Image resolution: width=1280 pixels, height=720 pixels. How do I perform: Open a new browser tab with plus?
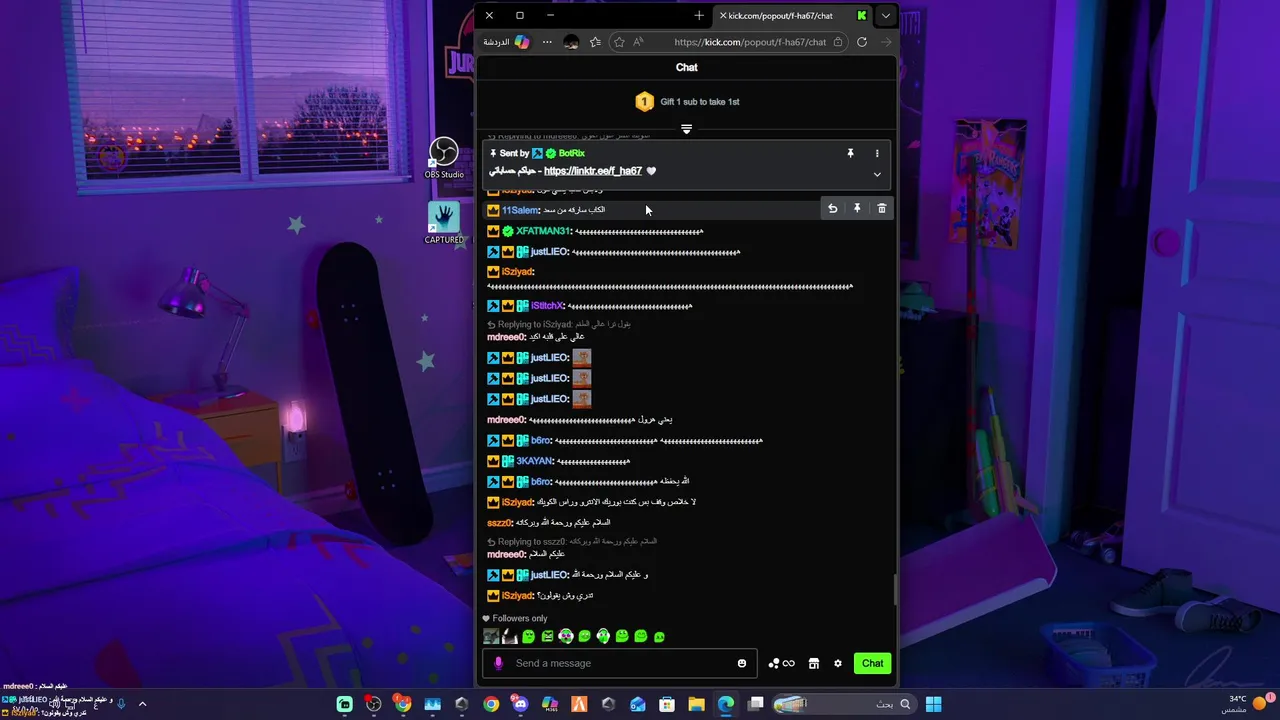pos(698,15)
